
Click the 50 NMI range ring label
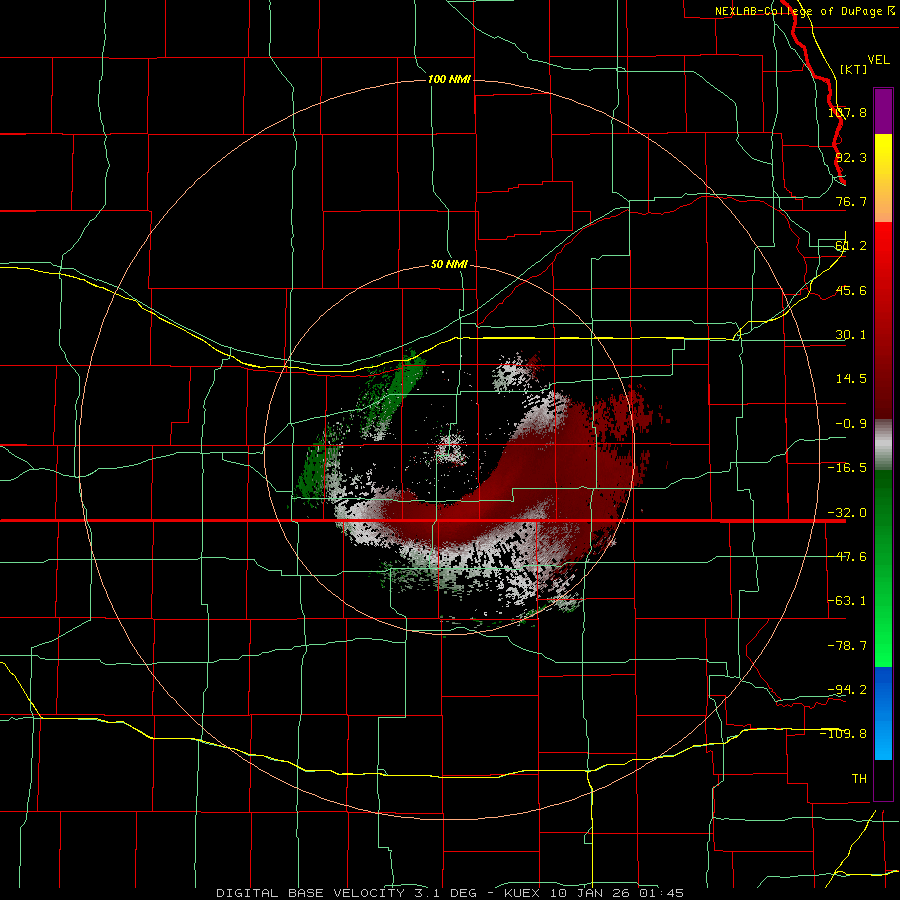click(x=449, y=265)
